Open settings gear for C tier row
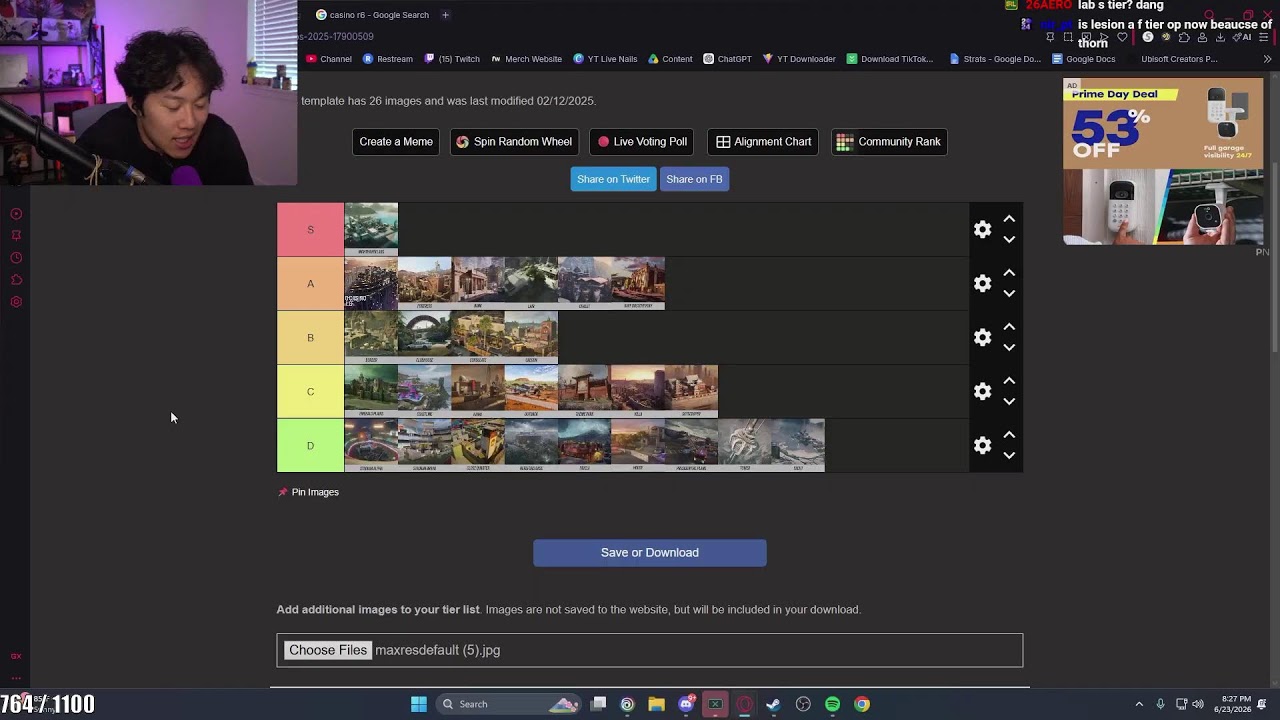 pos(982,392)
